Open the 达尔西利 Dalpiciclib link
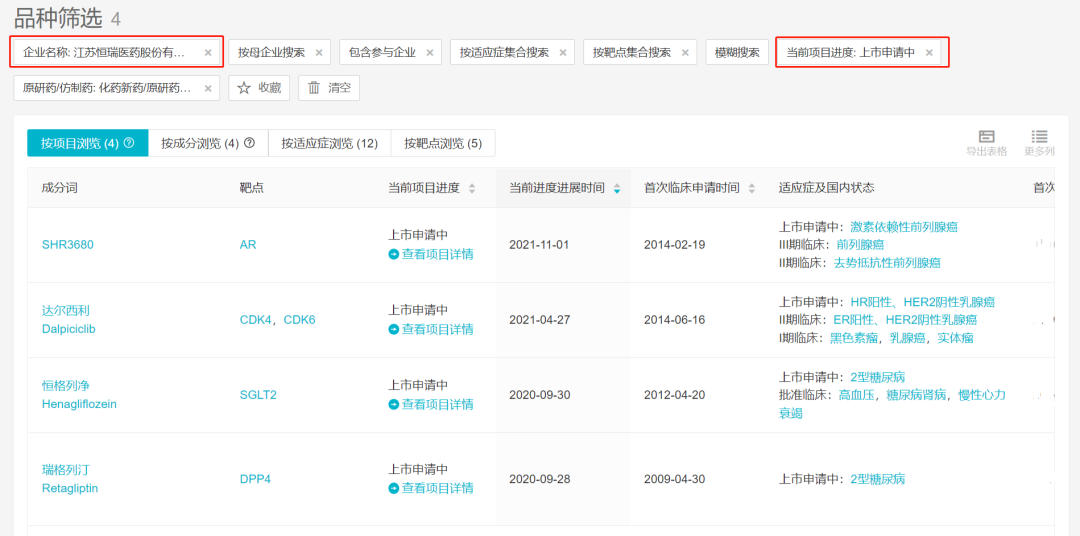The height and width of the screenshot is (536, 1080). [x=68, y=320]
